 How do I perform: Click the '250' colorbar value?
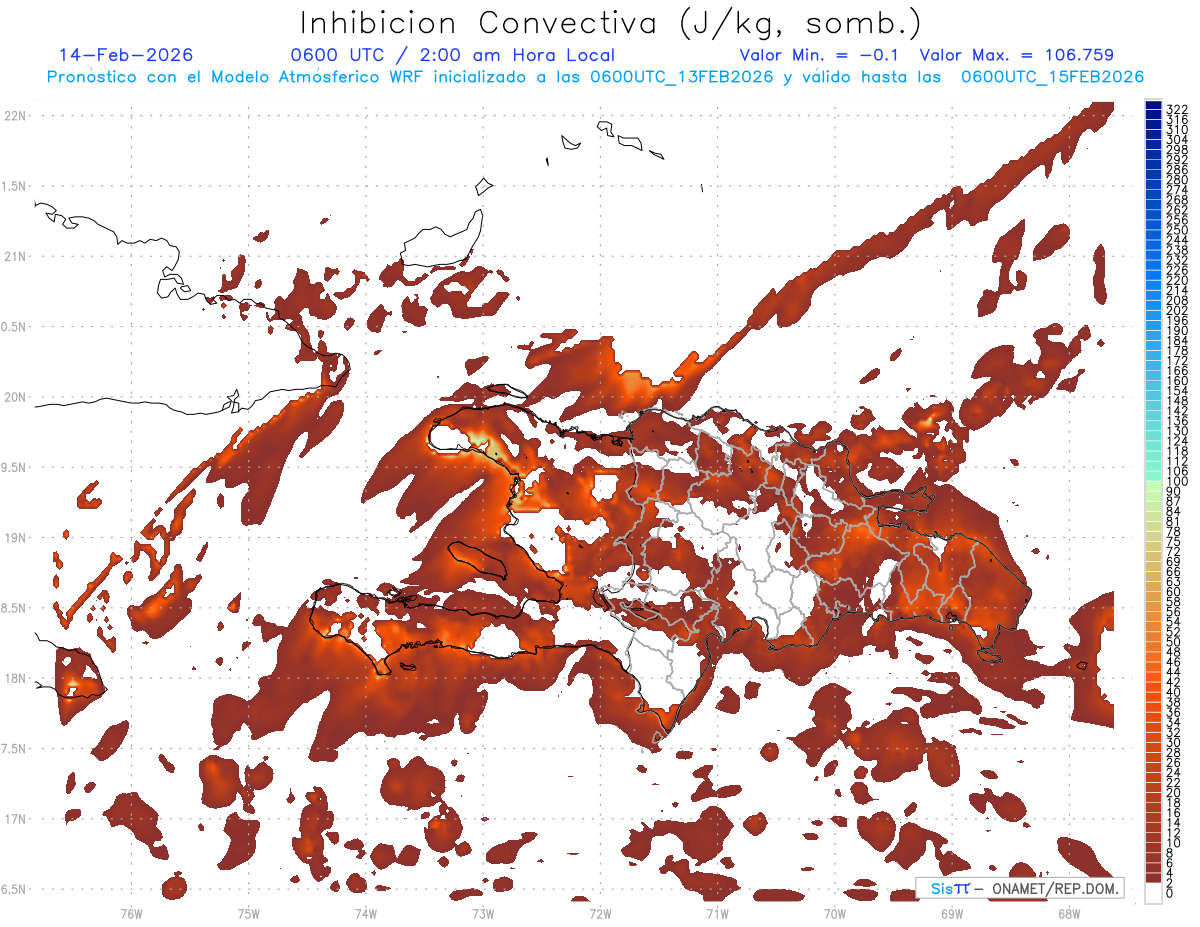[x=1177, y=230]
